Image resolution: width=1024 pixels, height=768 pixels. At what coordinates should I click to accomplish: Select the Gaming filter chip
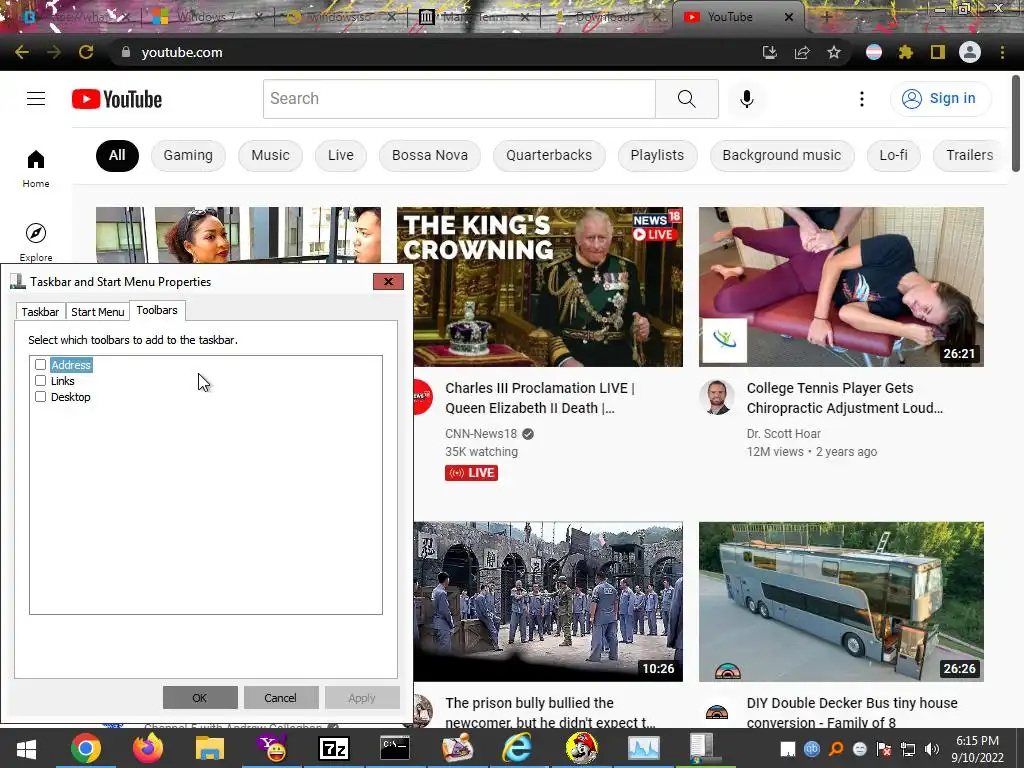click(x=188, y=155)
